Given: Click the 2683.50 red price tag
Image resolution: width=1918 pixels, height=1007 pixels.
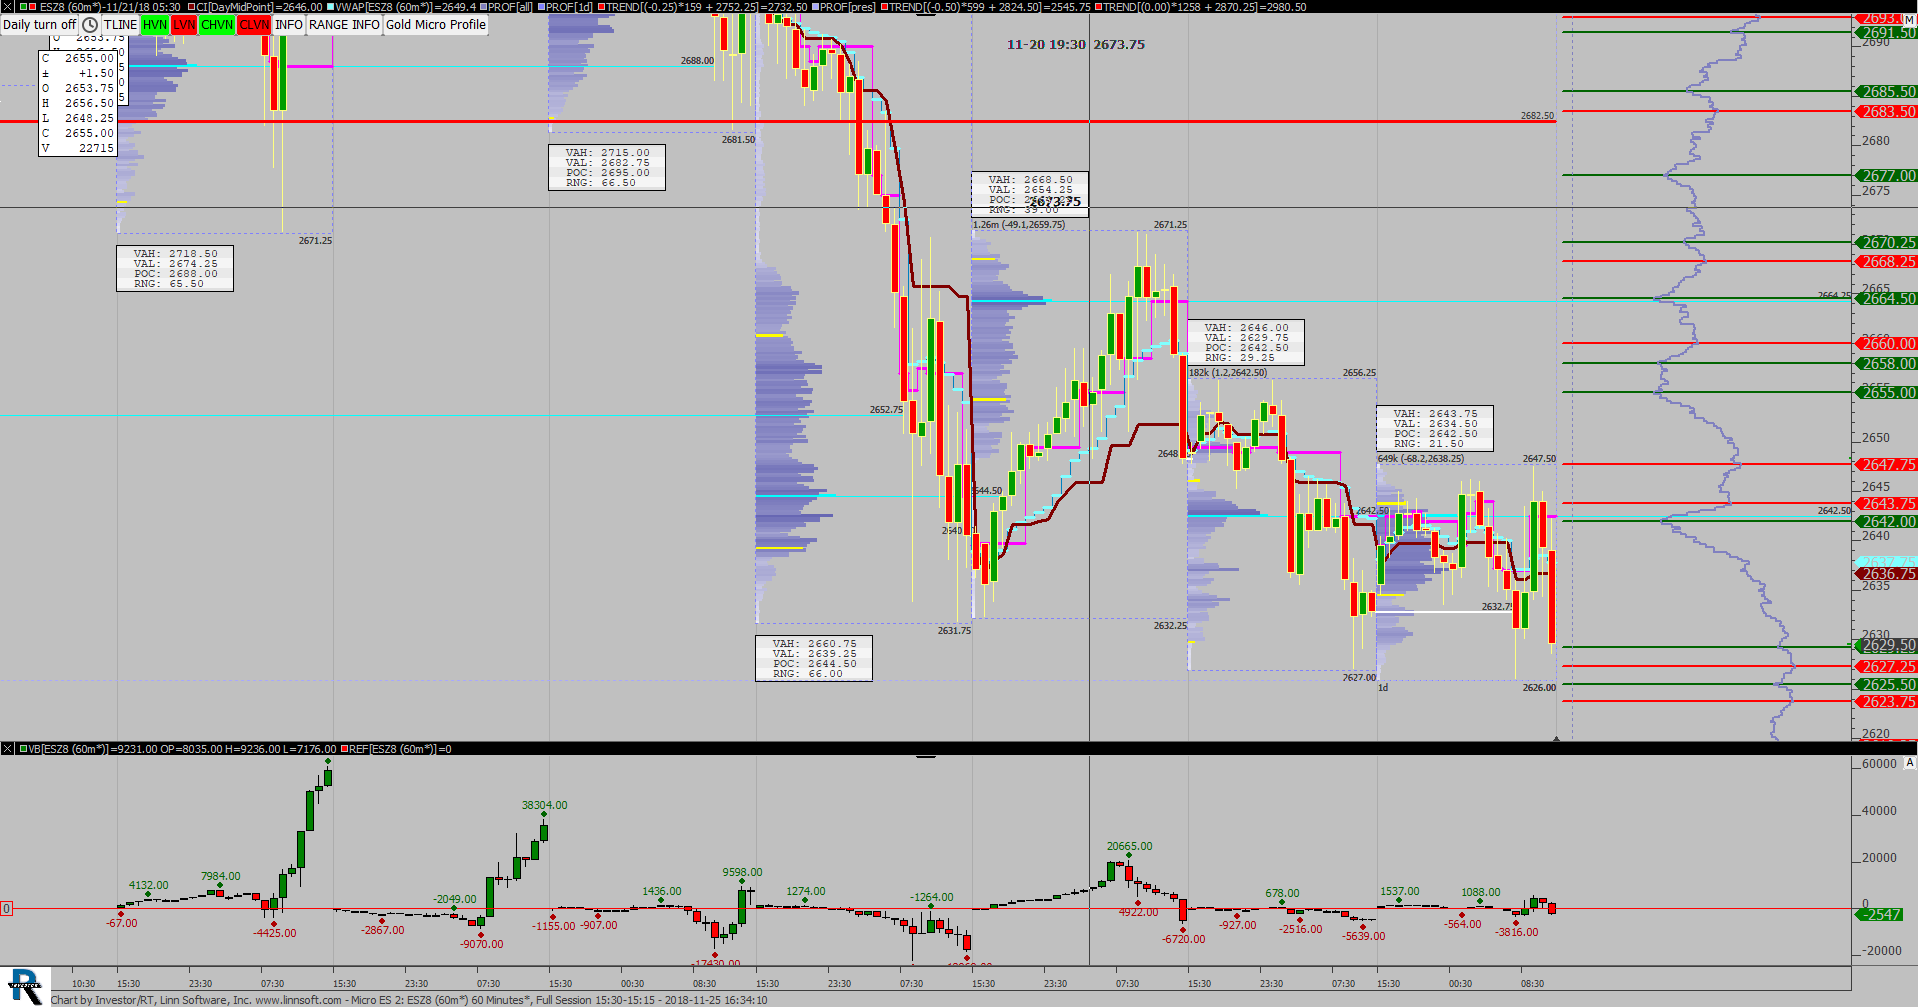Looking at the screenshot, I should (x=1886, y=112).
